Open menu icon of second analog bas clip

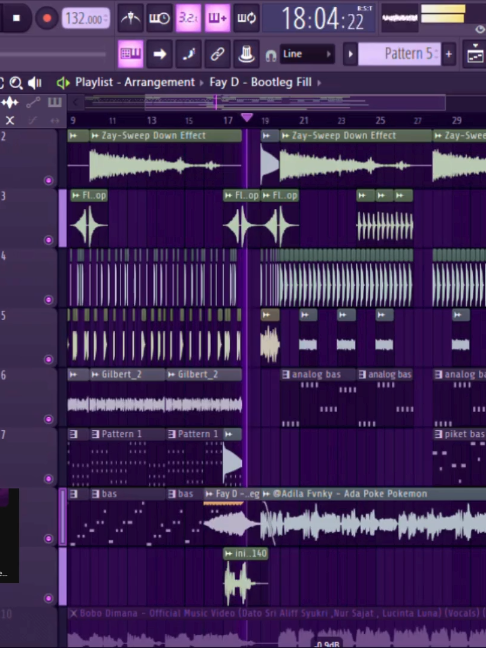coord(362,374)
